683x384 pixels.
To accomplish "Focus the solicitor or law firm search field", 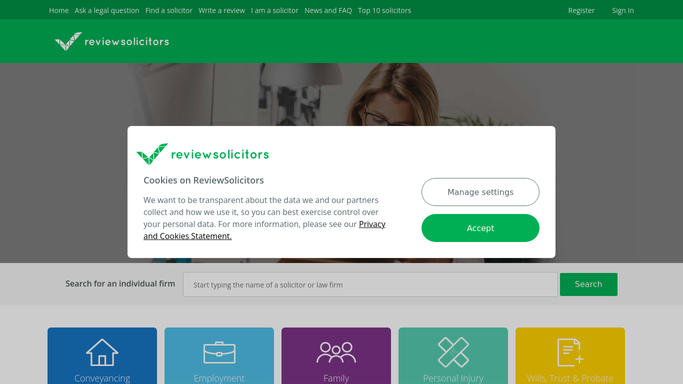I will point(370,285).
